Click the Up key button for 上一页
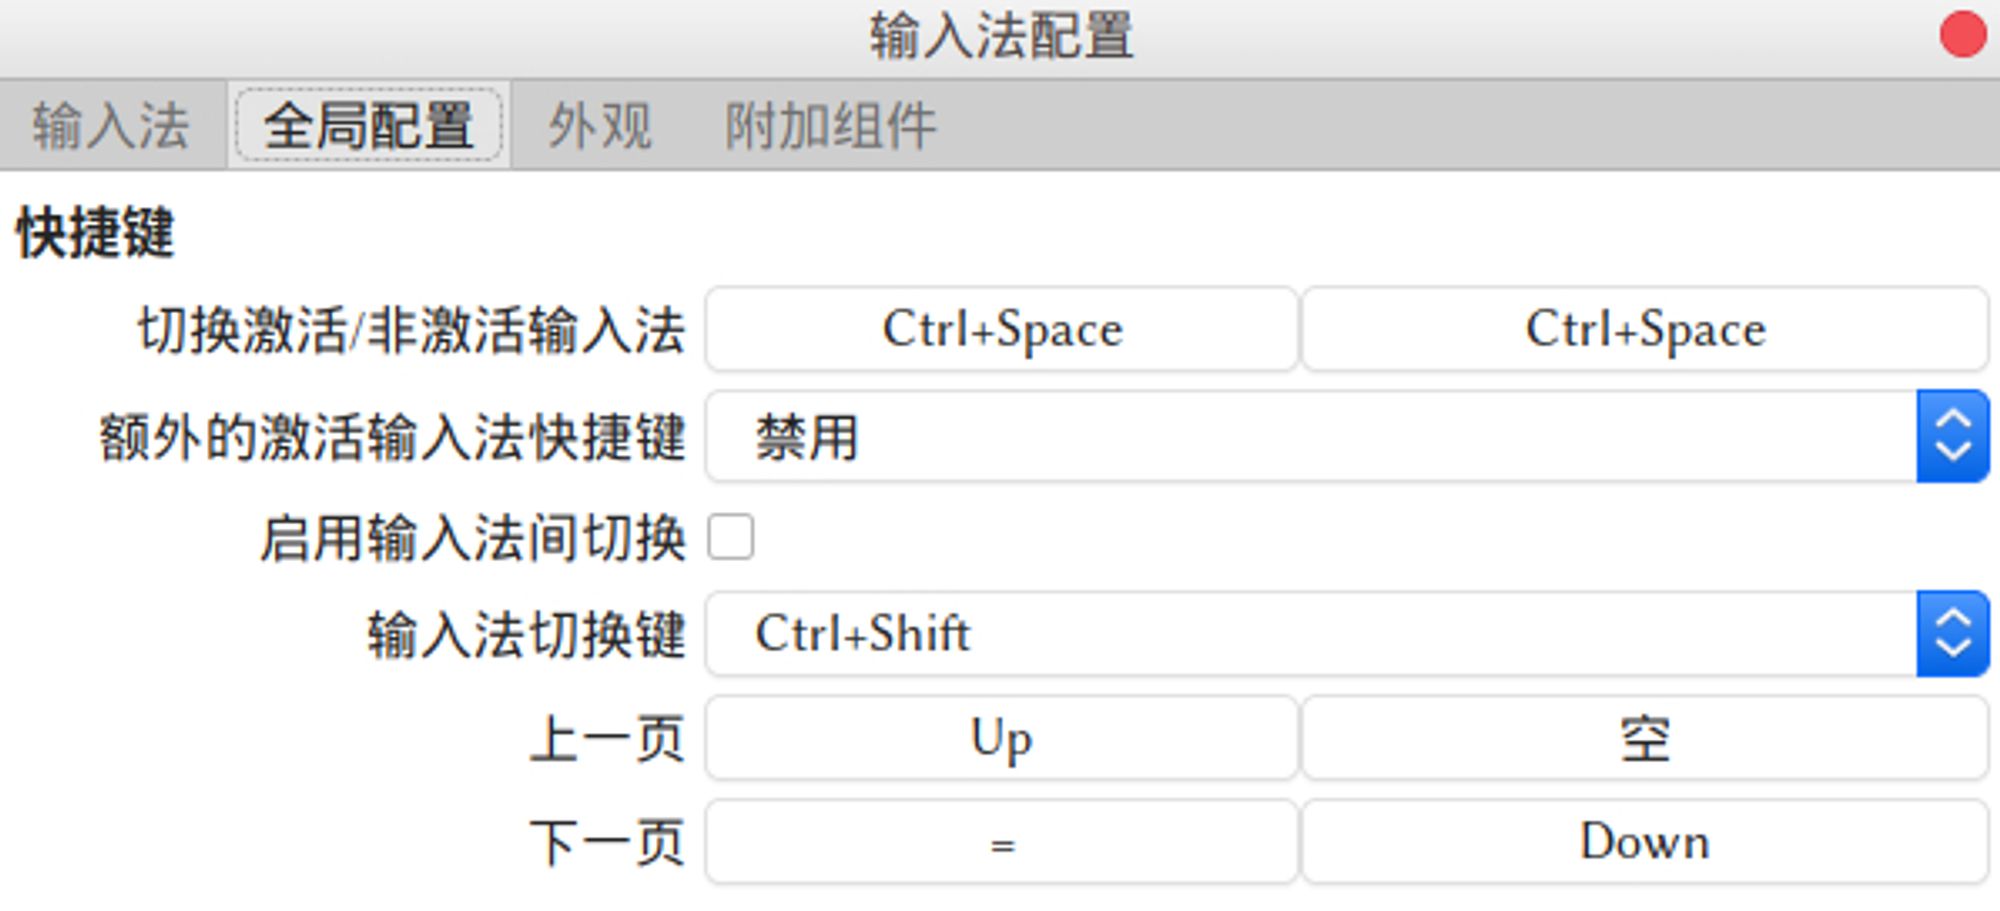This screenshot has height=911, width=2000. pos(1002,739)
